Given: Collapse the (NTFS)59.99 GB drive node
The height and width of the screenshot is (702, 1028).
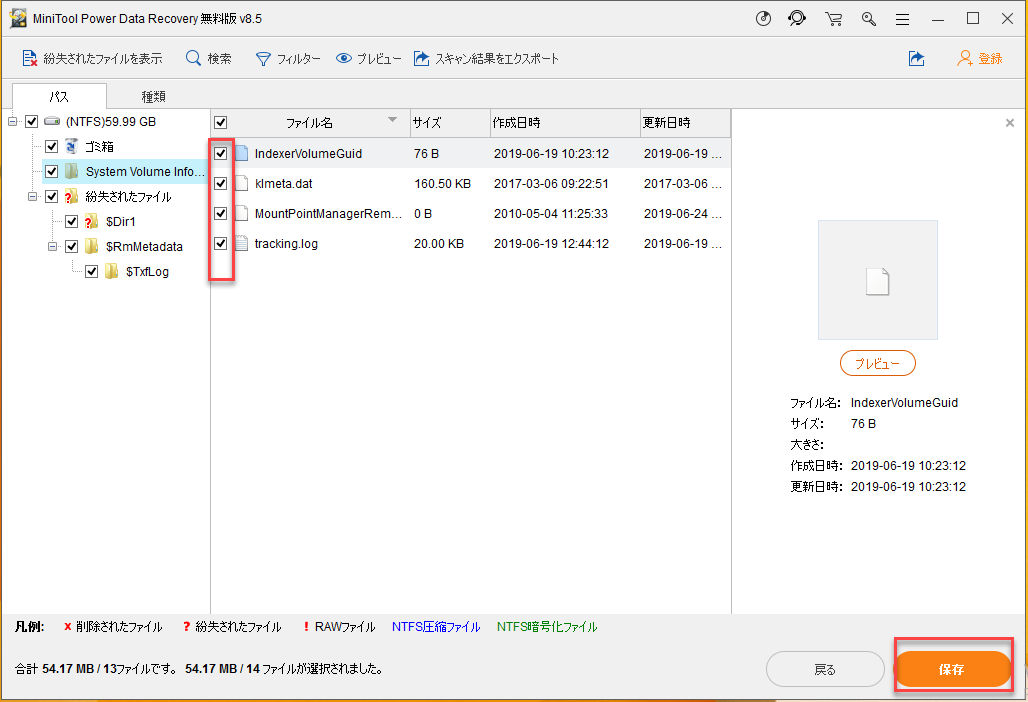Looking at the screenshot, I should [x=12, y=121].
